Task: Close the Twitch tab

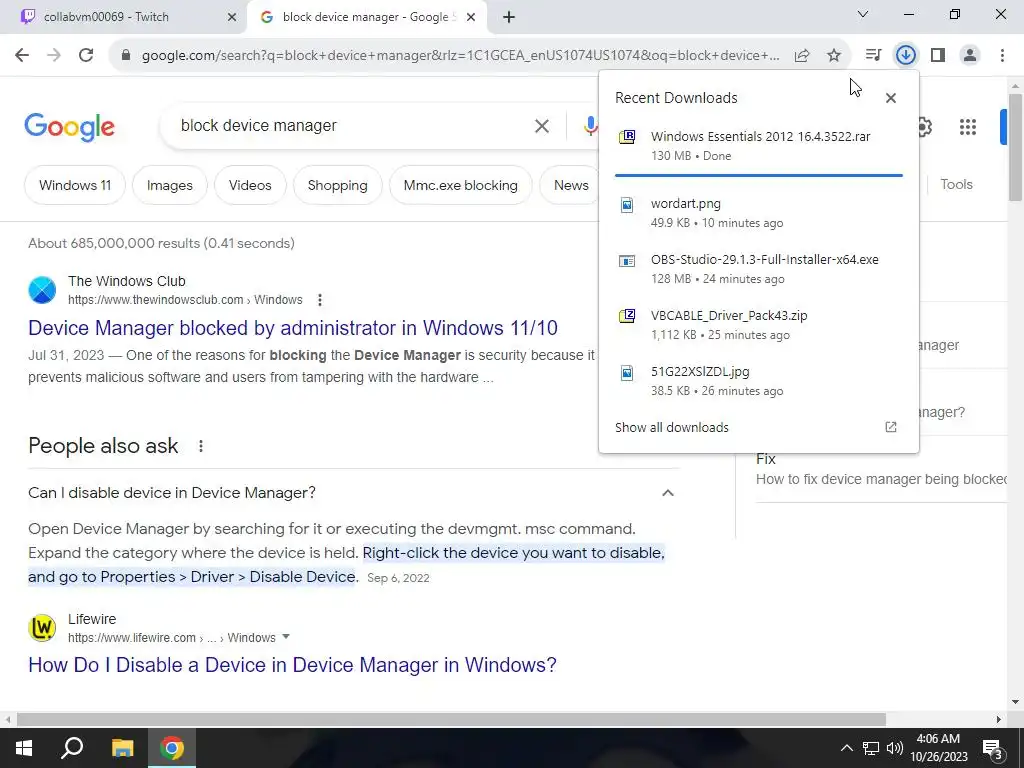Action: pyautogui.click(x=232, y=18)
